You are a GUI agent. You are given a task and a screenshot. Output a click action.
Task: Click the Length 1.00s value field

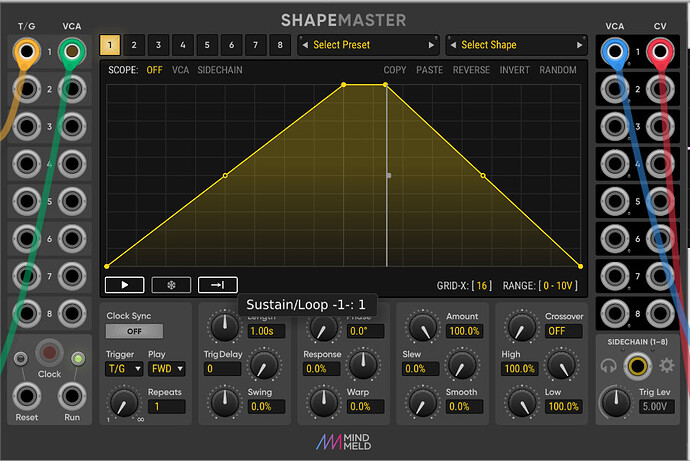point(262,331)
